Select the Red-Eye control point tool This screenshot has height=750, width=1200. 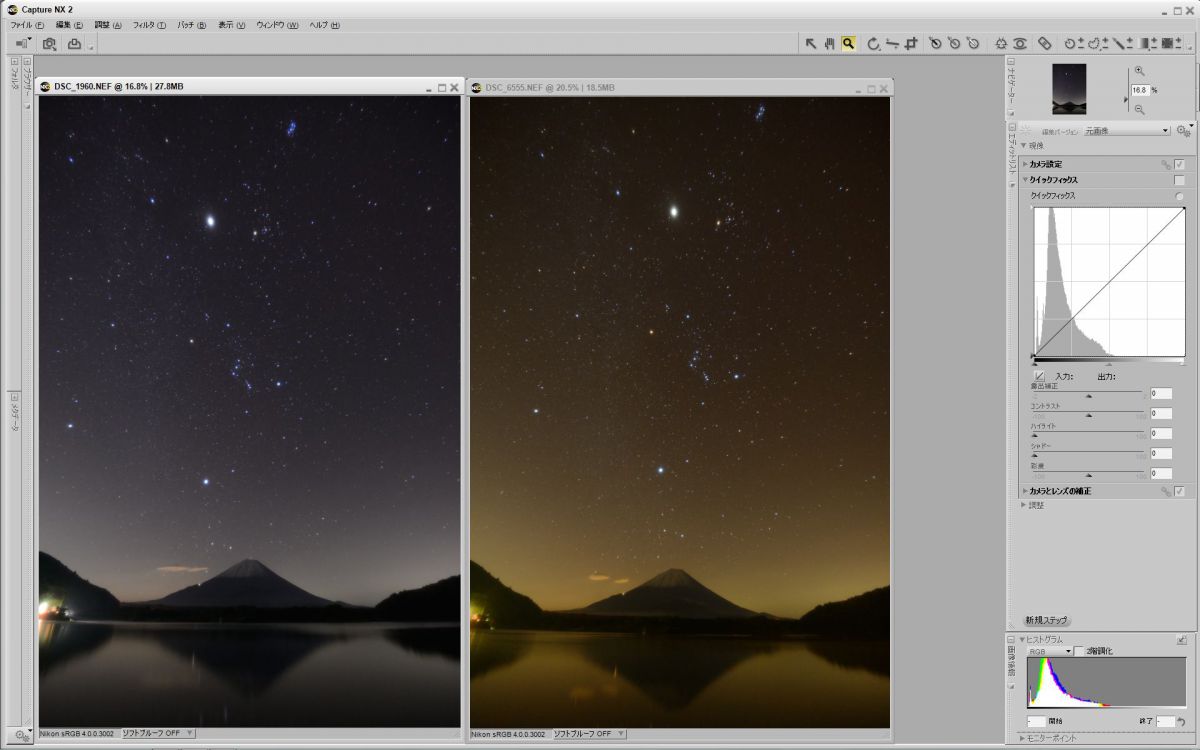click(x=1019, y=43)
